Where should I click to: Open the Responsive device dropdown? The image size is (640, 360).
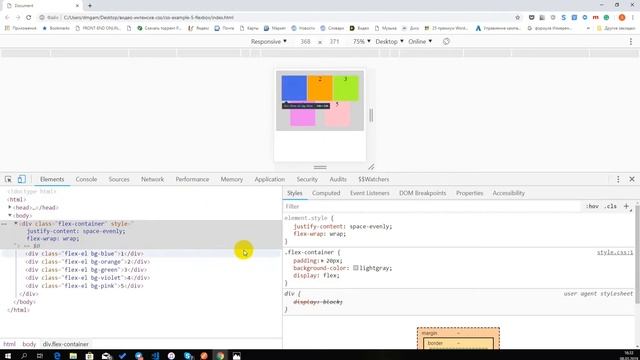pyautogui.click(x=269, y=42)
